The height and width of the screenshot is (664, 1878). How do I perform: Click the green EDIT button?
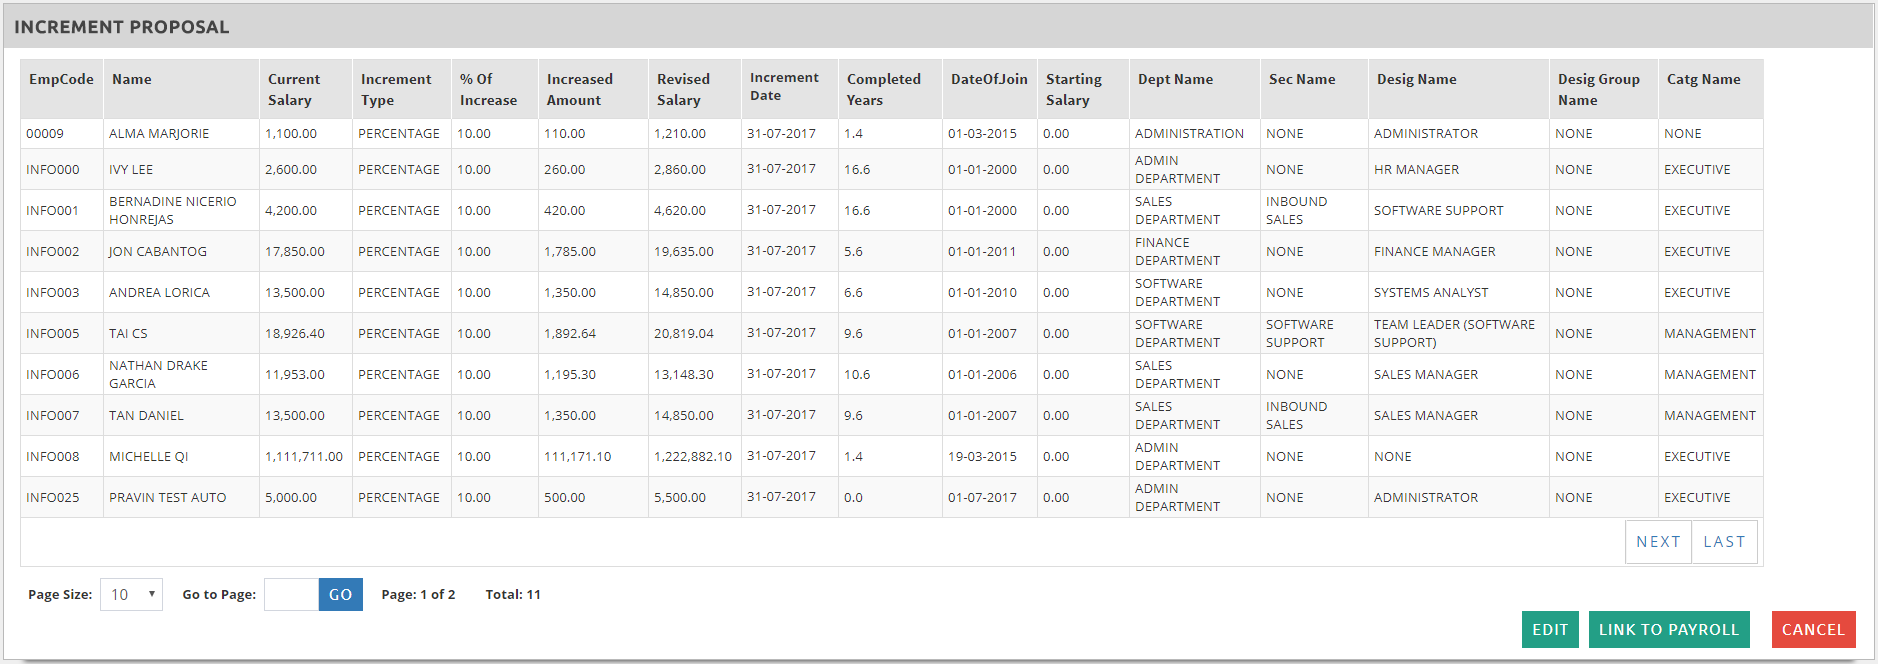(1550, 630)
